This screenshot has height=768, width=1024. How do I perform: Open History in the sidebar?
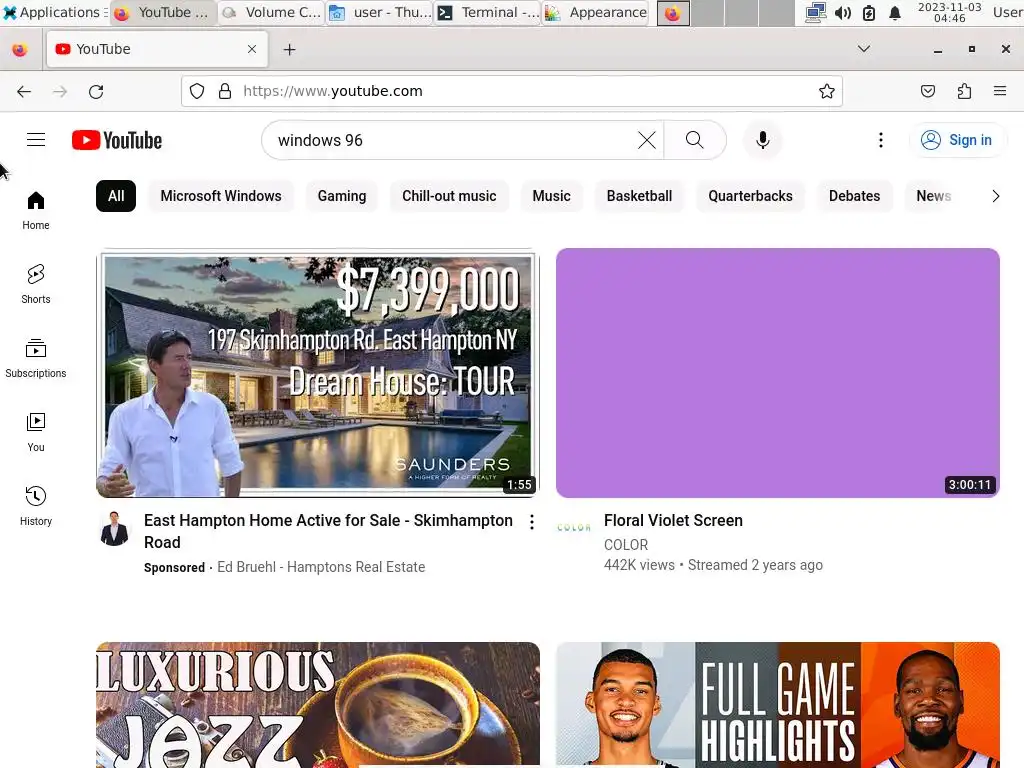coord(36,506)
